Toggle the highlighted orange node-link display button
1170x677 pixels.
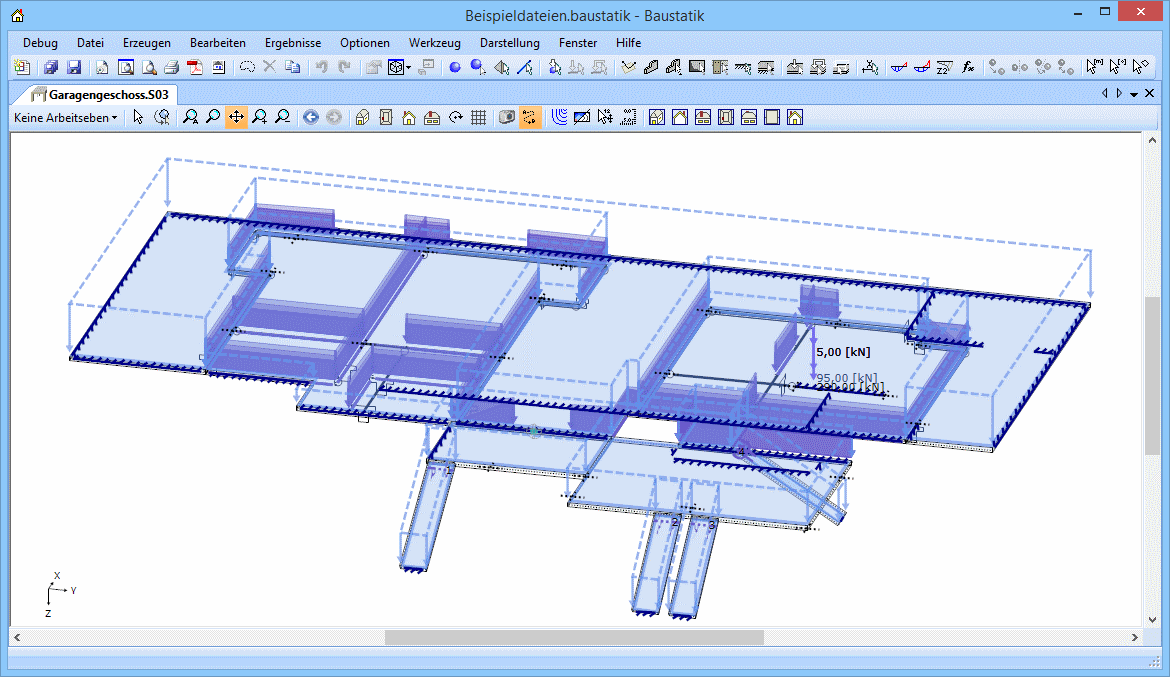coord(530,117)
